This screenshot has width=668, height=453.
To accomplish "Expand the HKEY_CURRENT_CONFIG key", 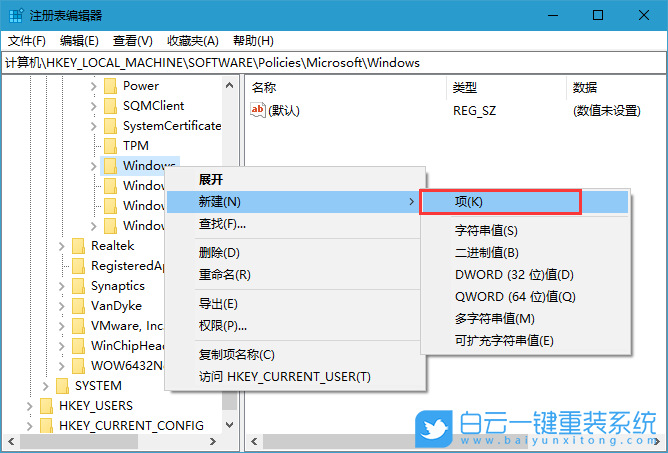I will pos(29,426).
